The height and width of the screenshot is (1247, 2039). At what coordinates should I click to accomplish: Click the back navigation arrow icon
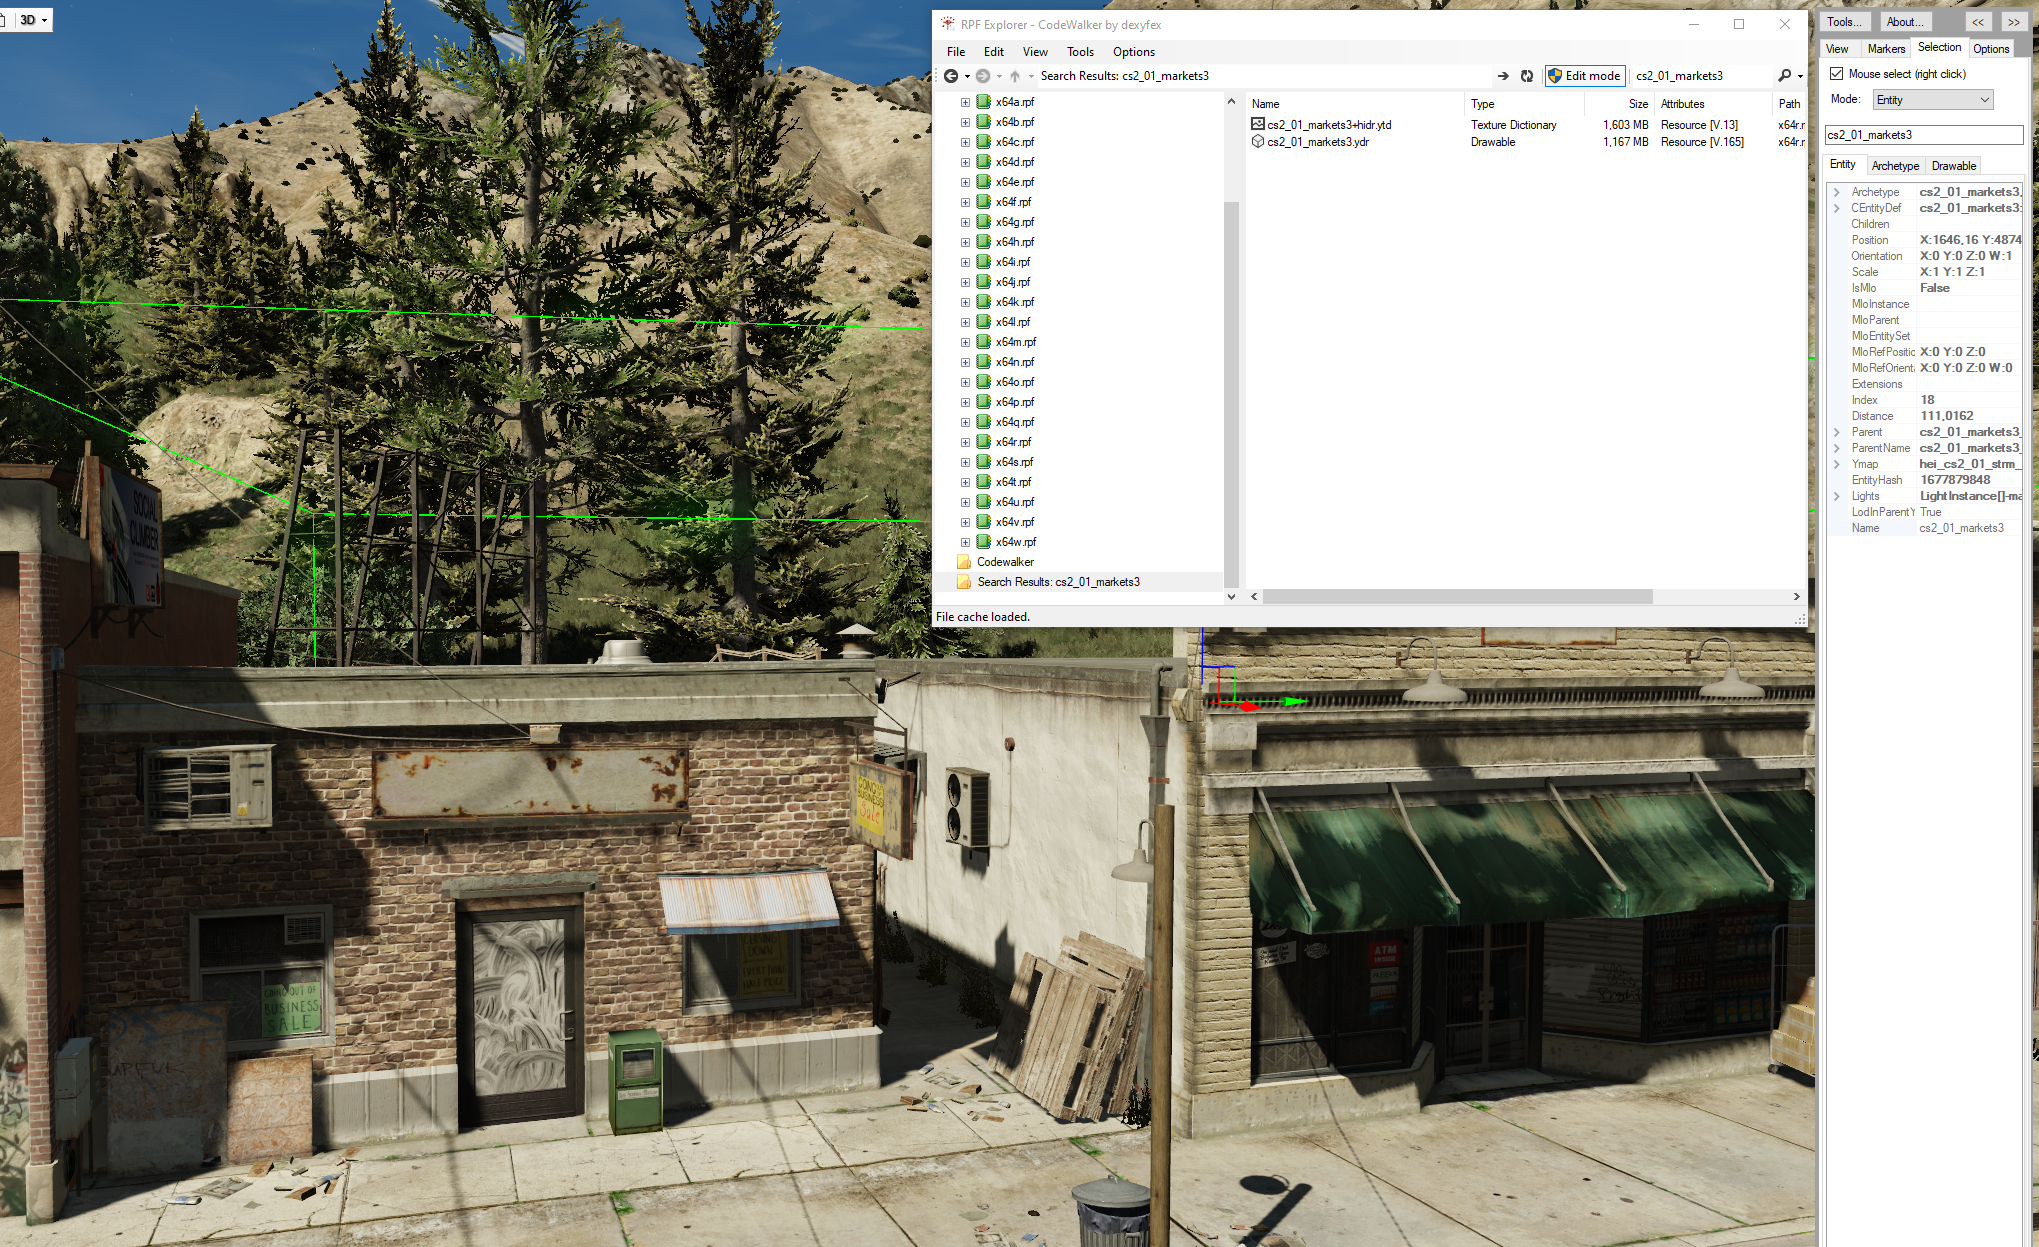[950, 76]
